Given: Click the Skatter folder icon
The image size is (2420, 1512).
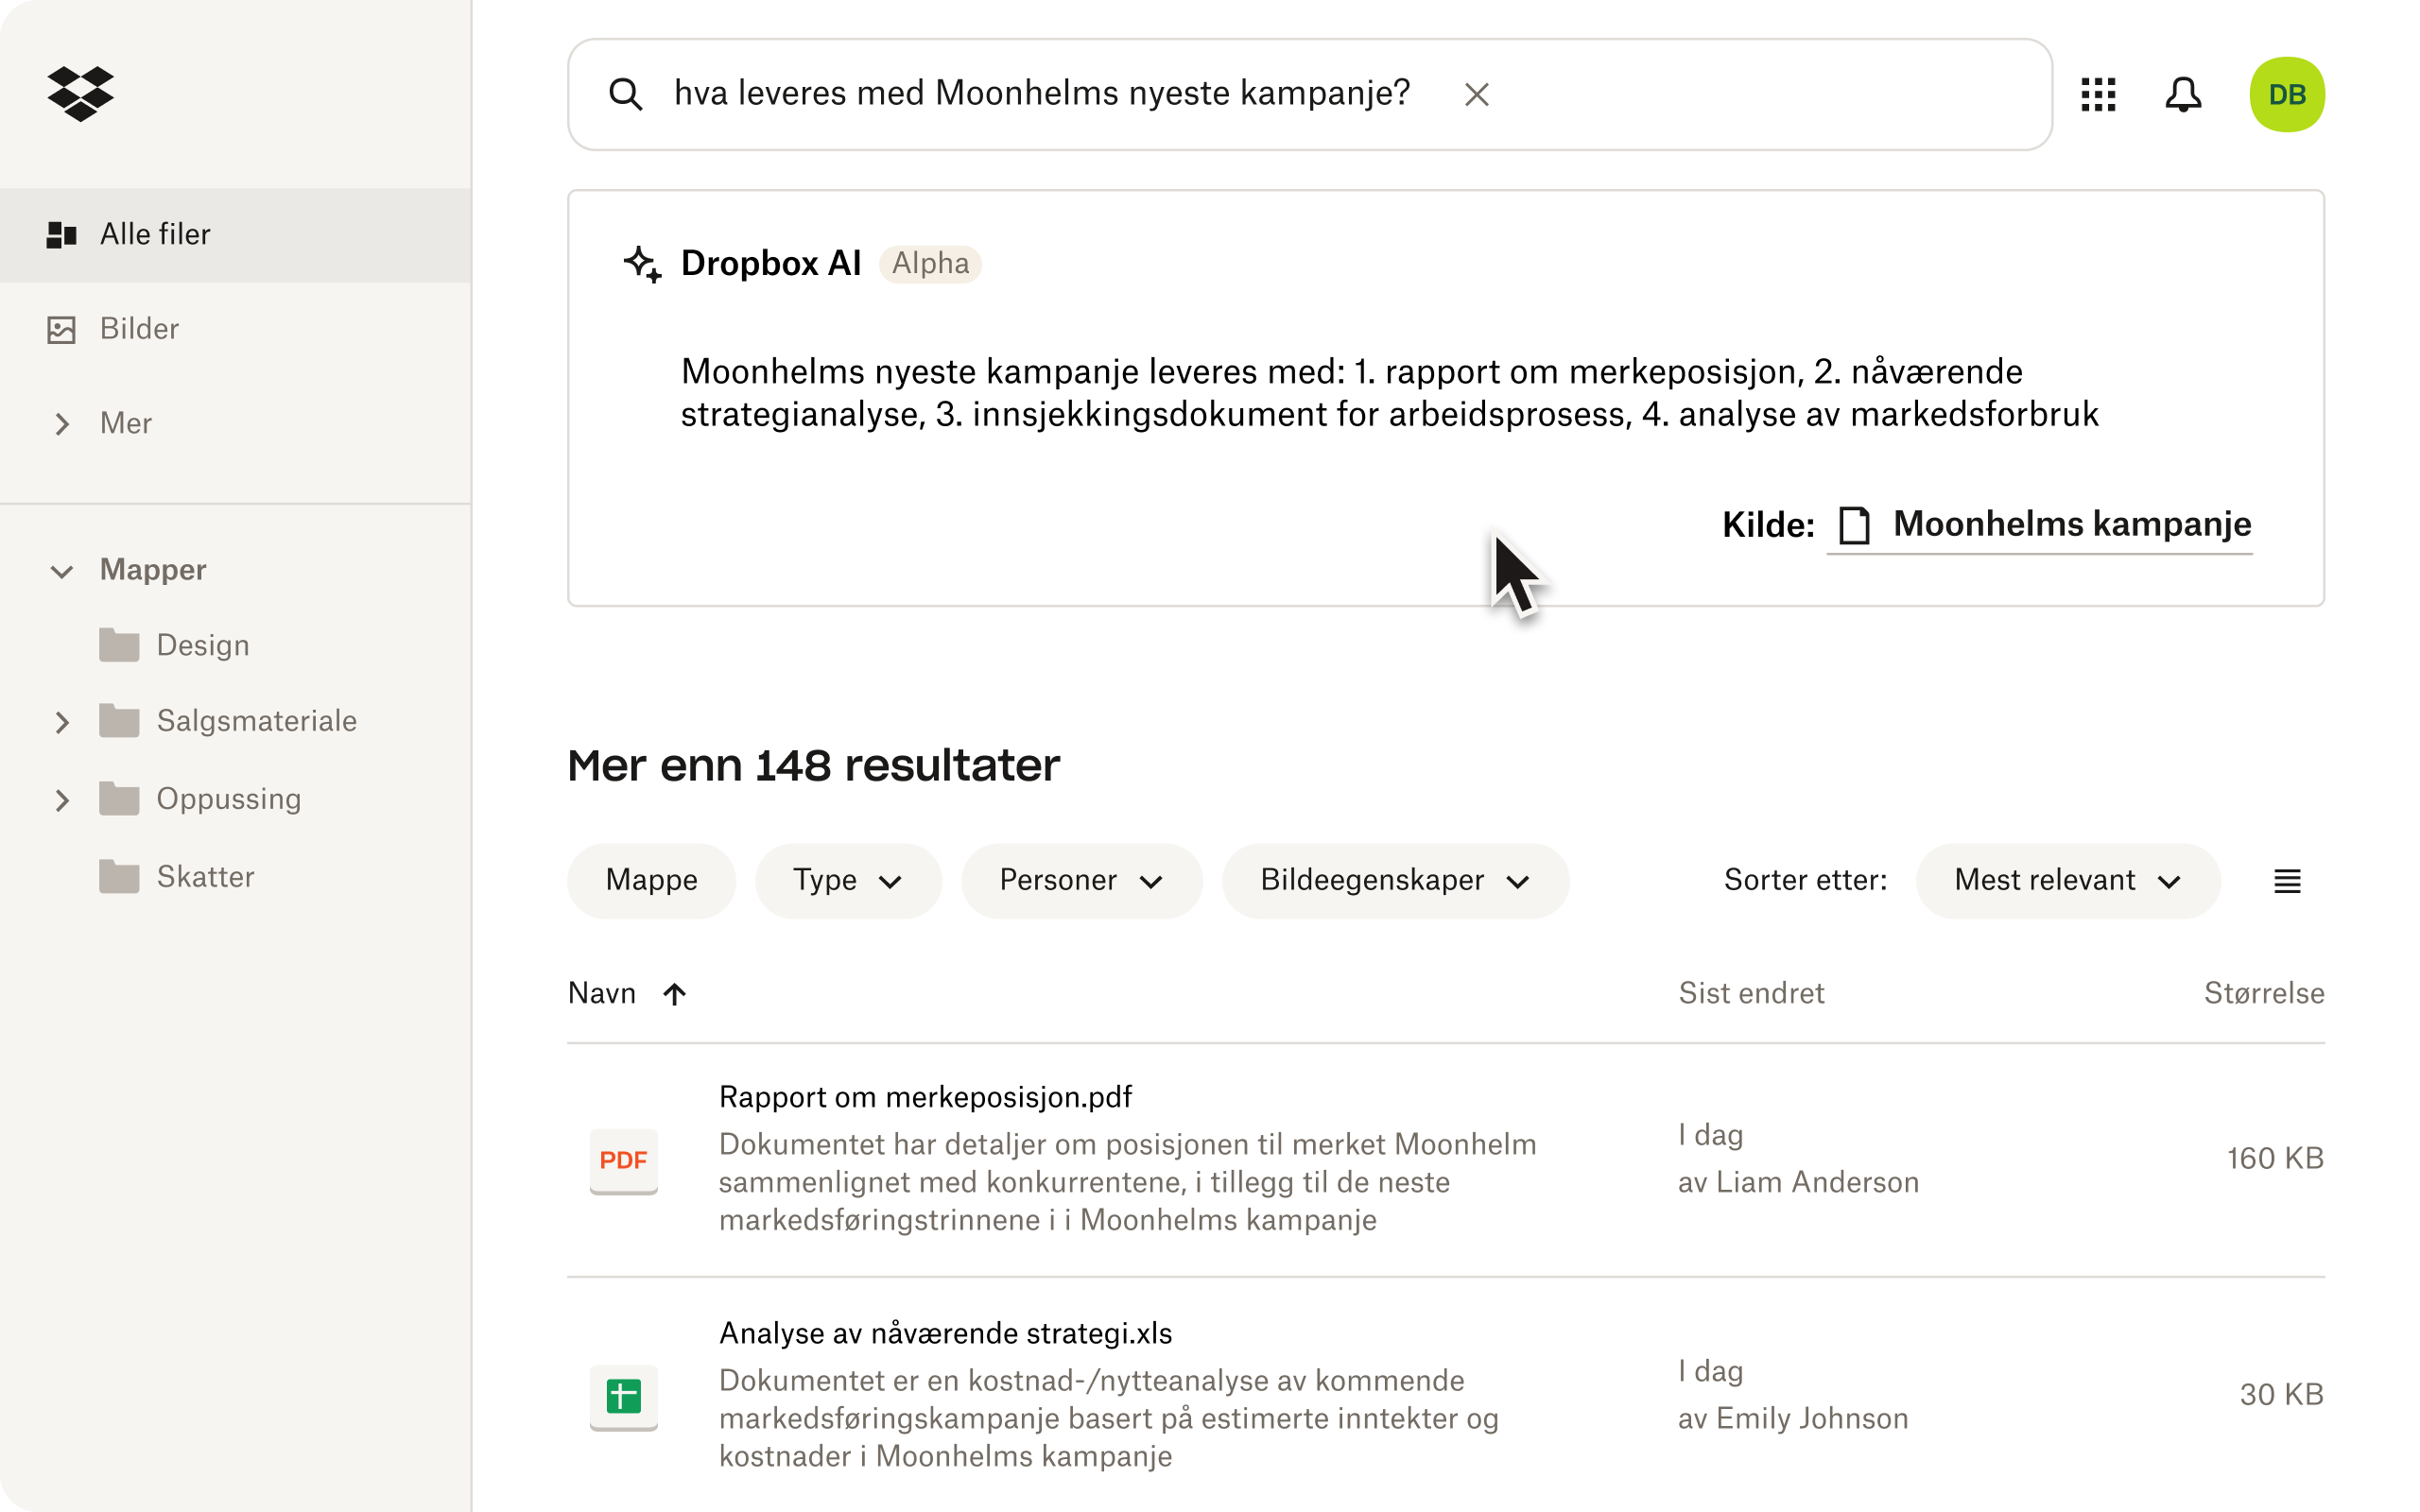Looking at the screenshot, I should click(x=119, y=876).
